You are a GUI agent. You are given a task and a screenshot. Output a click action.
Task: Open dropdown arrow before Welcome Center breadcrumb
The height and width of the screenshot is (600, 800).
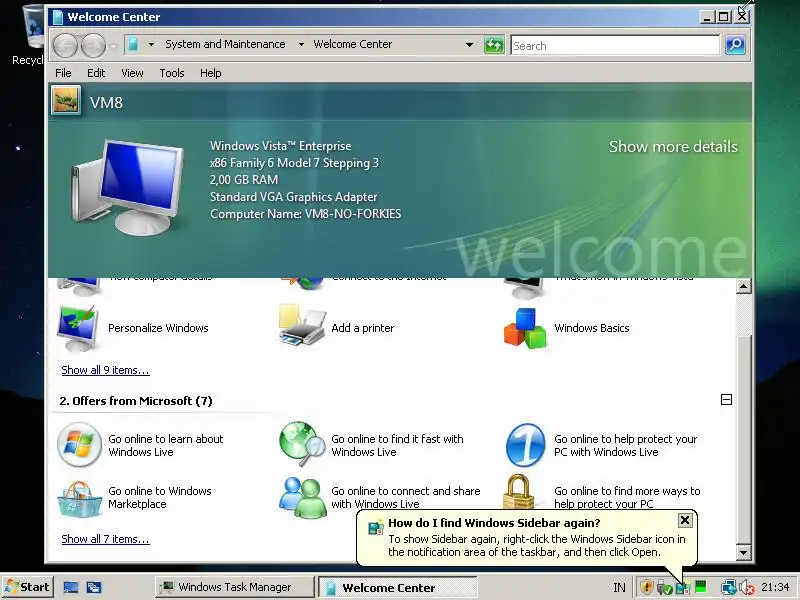[301, 44]
